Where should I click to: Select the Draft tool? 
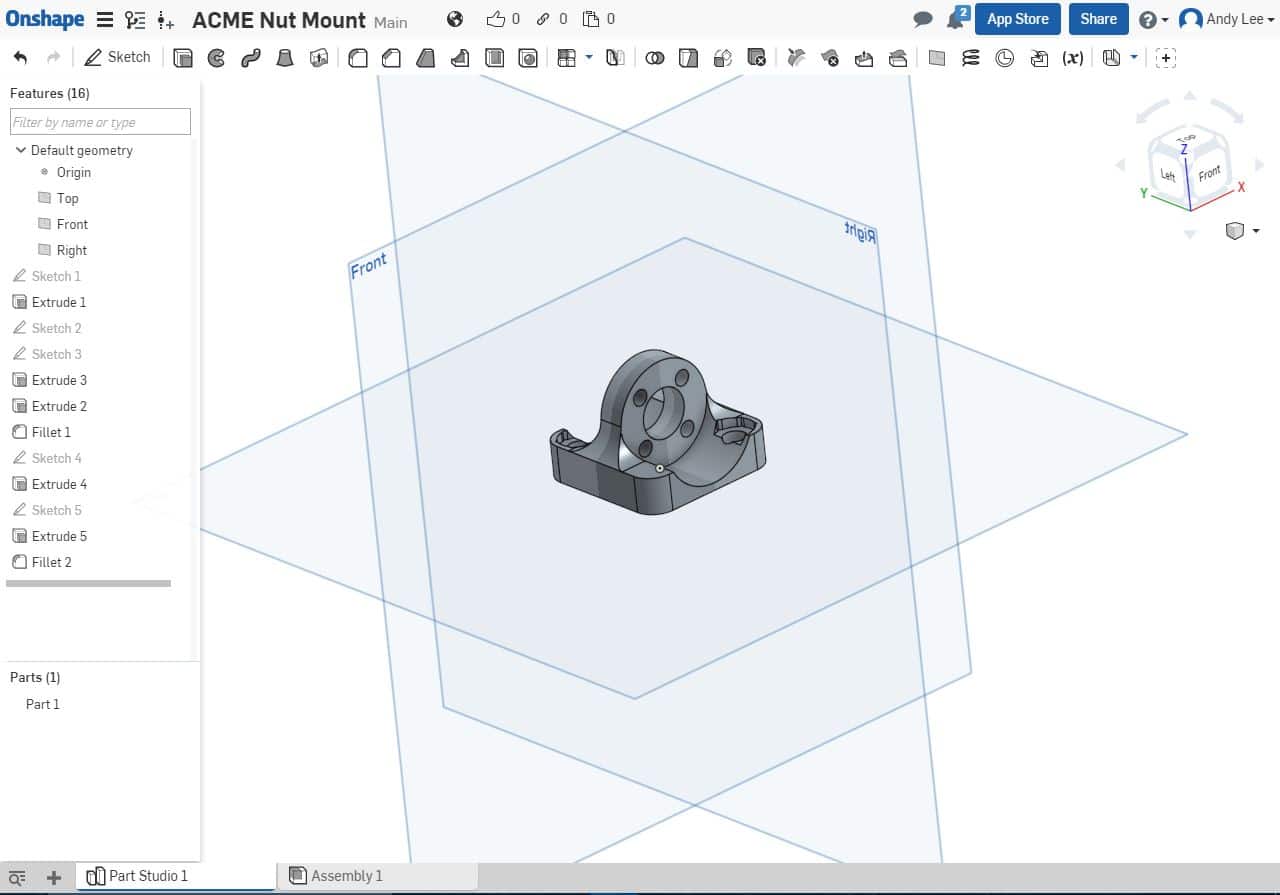coord(426,58)
